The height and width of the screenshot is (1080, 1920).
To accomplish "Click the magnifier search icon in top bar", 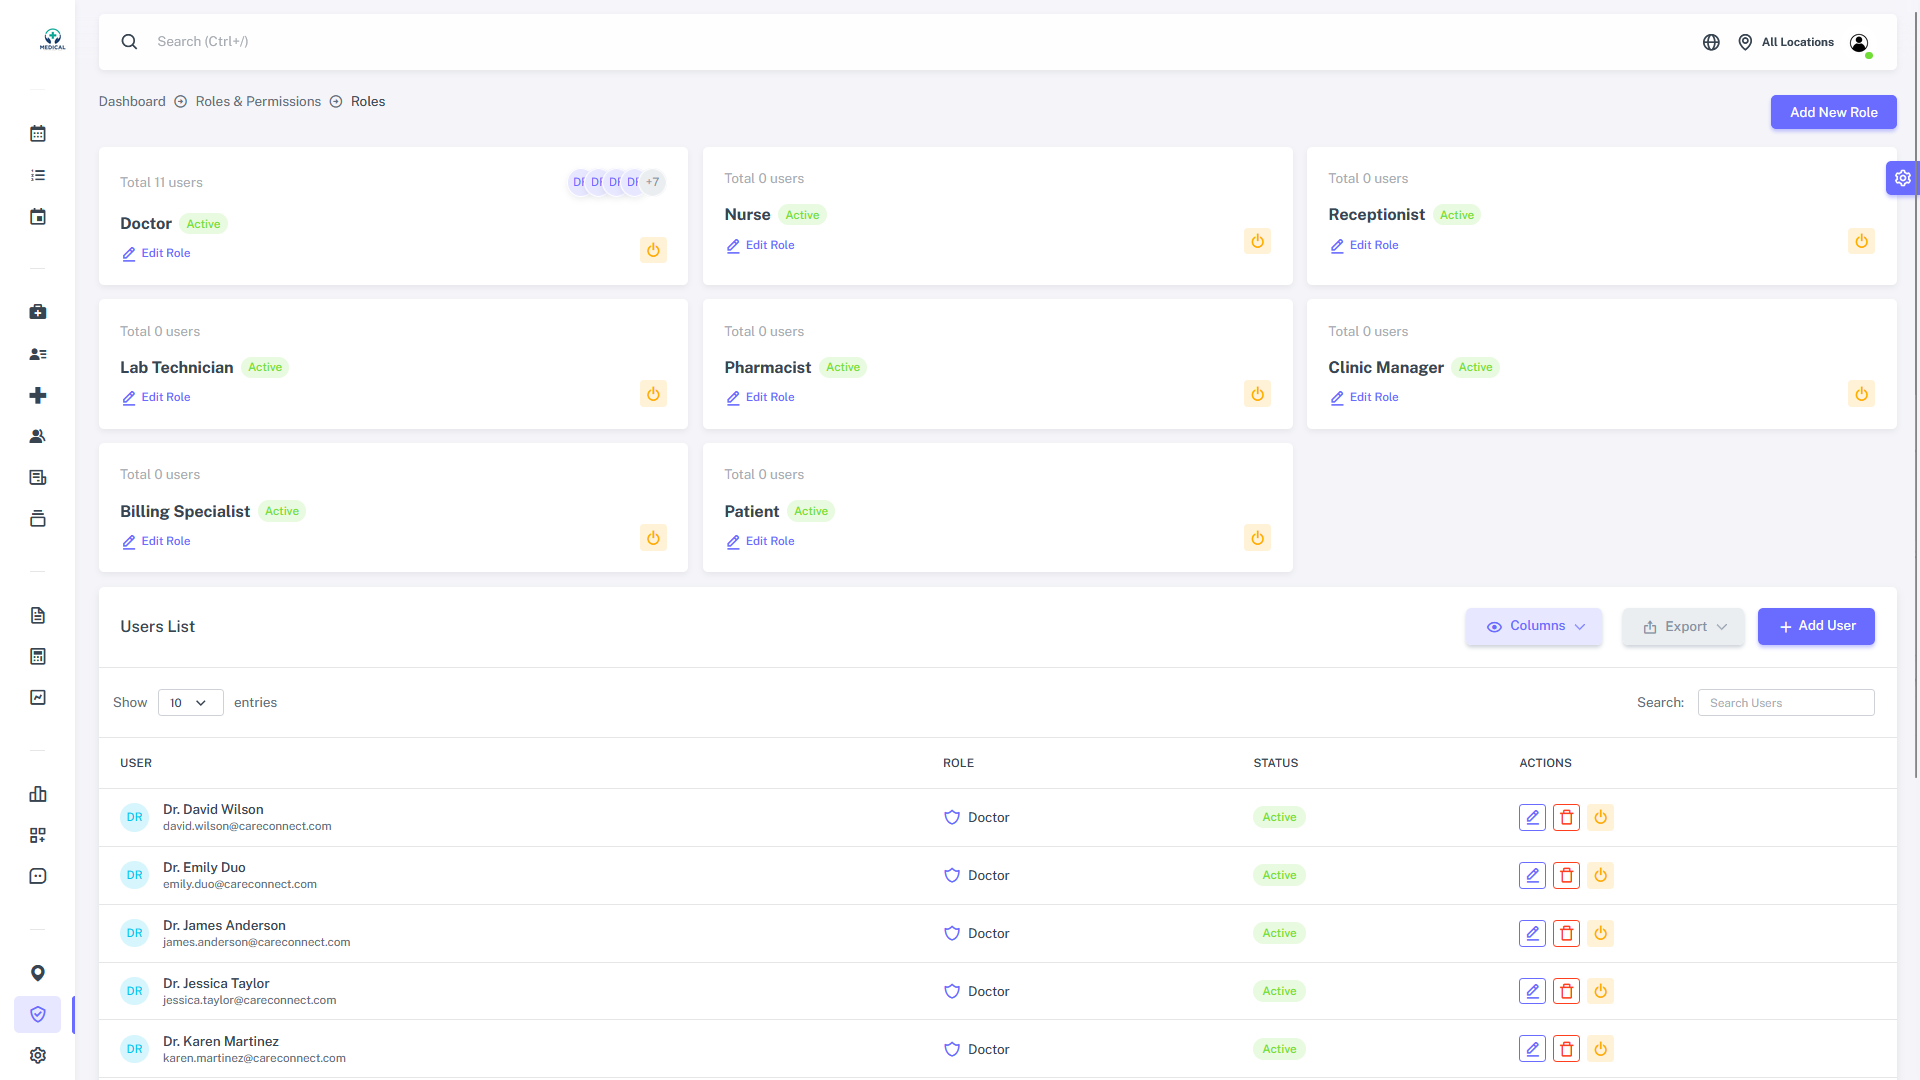I will point(129,41).
